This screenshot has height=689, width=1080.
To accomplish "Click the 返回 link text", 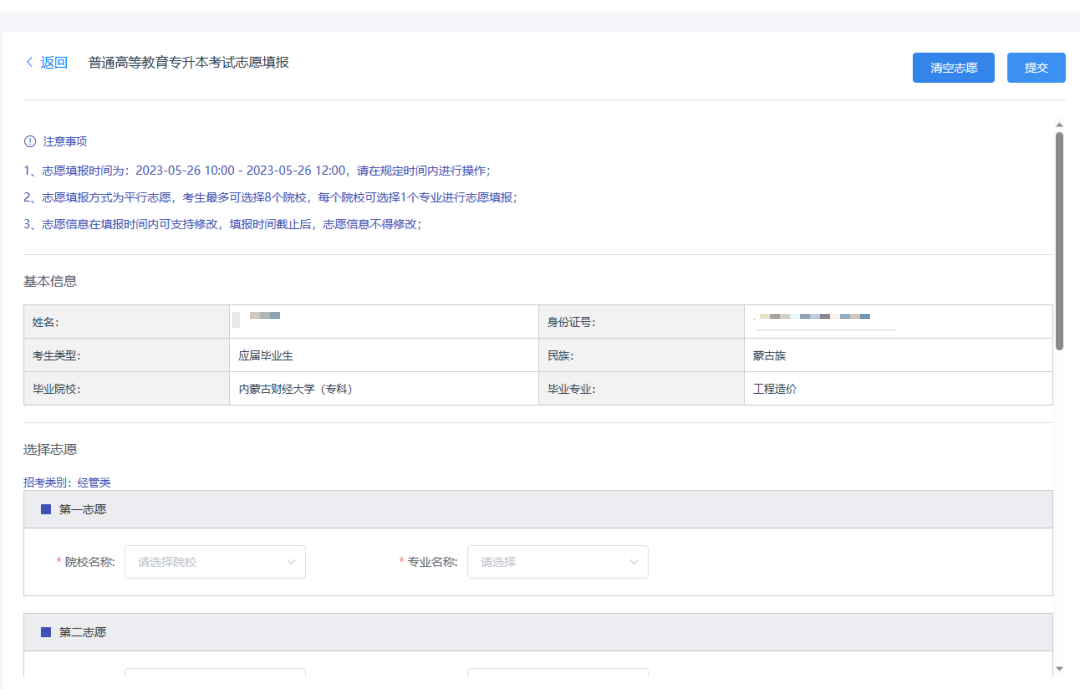I will coord(54,63).
